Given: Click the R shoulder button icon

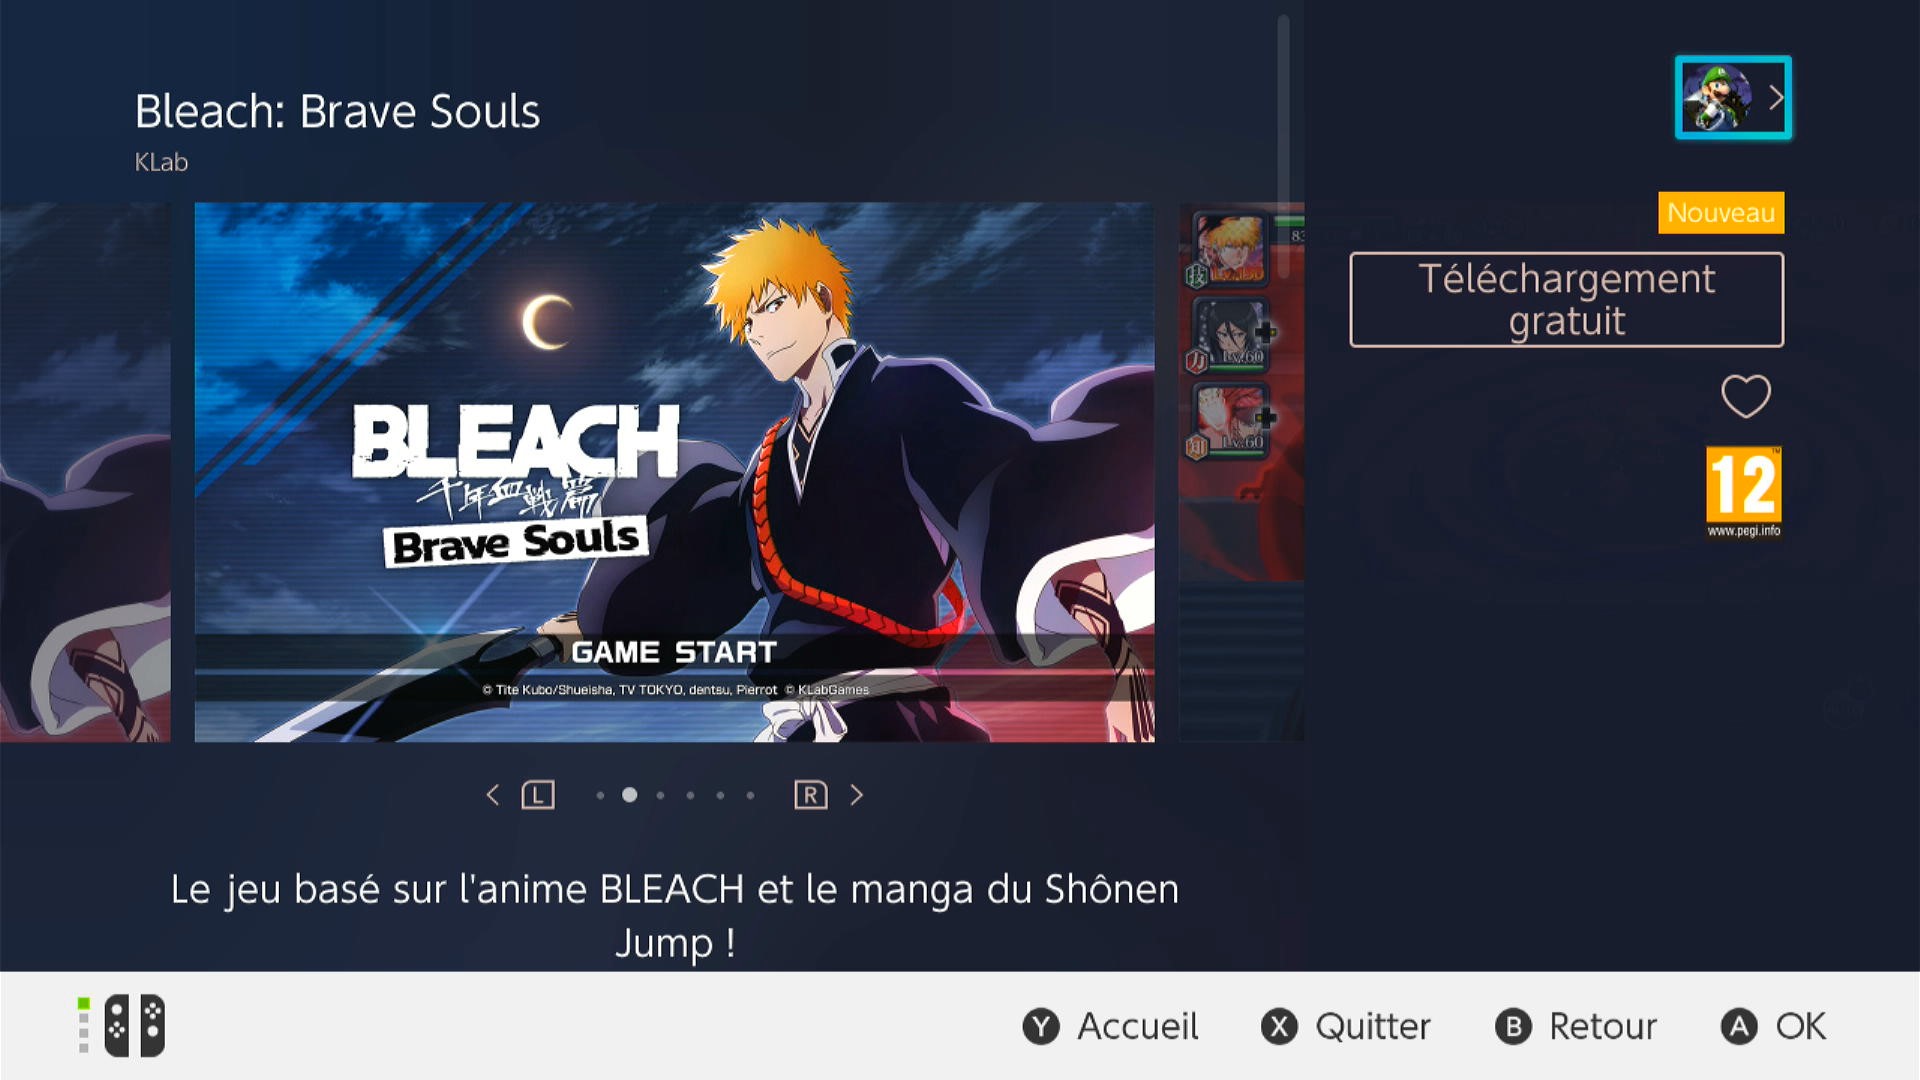Looking at the screenshot, I should (x=811, y=795).
